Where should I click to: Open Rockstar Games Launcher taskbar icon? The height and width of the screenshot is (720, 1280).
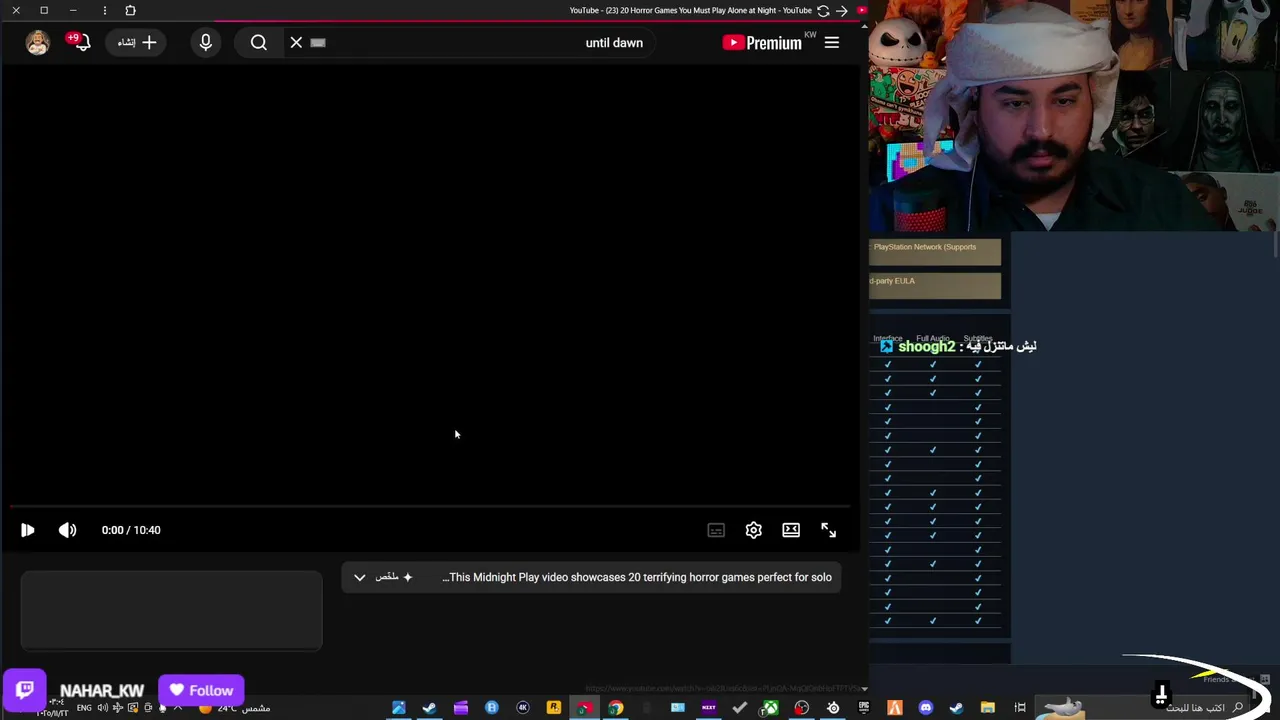coord(553,708)
